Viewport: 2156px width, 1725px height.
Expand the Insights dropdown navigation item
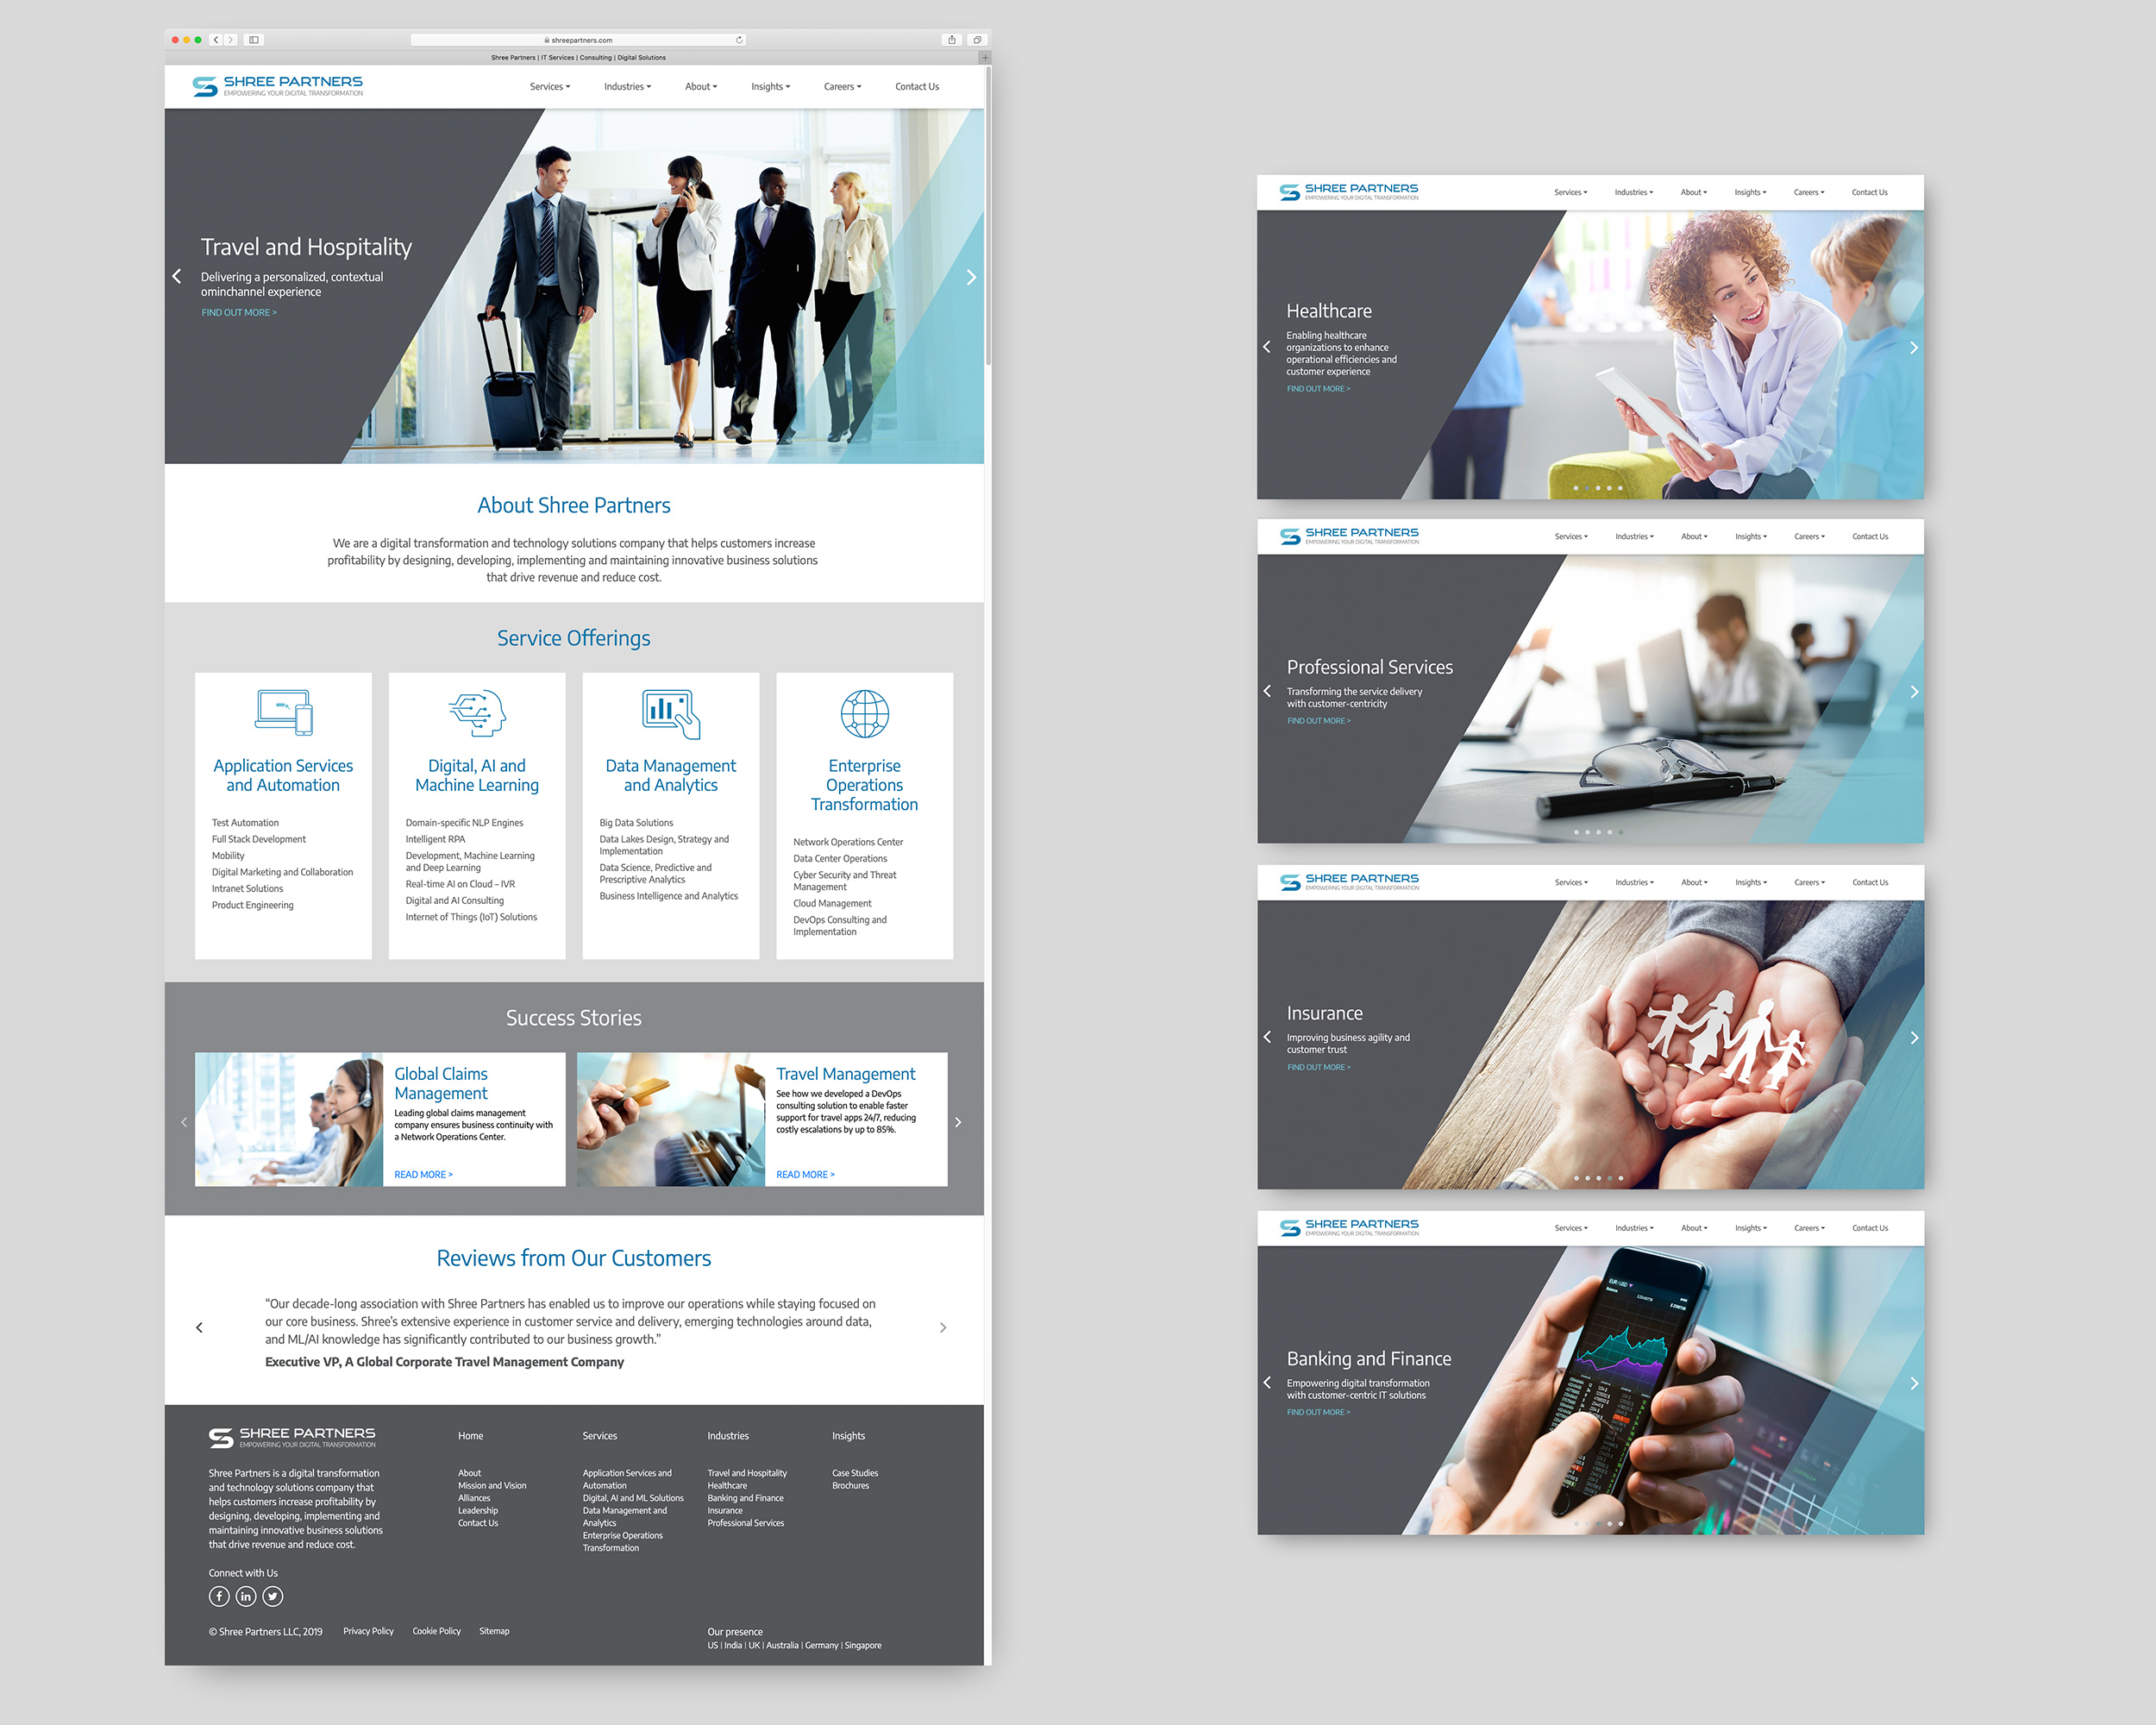[771, 90]
